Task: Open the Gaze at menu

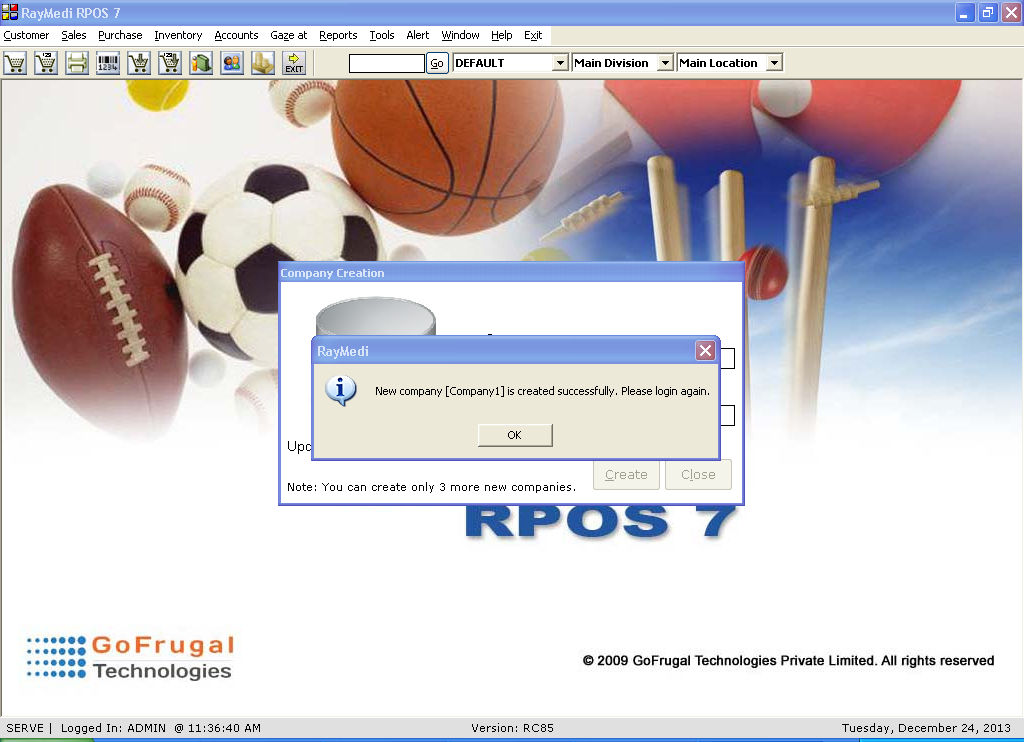Action: point(289,35)
